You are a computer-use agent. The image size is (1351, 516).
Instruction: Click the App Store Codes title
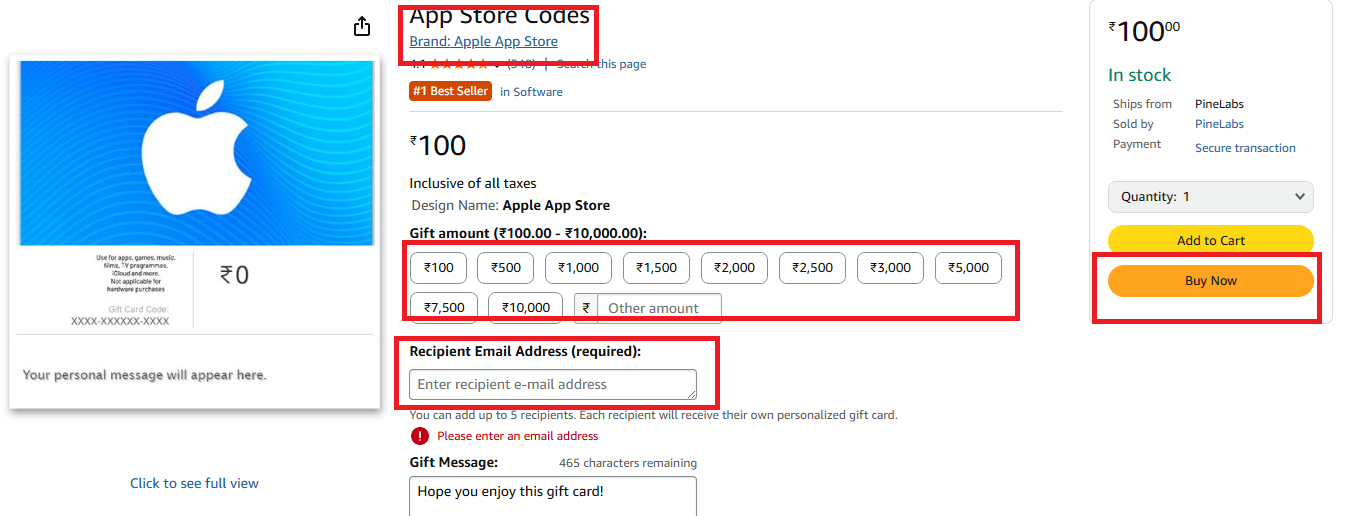click(x=499, y=16)
